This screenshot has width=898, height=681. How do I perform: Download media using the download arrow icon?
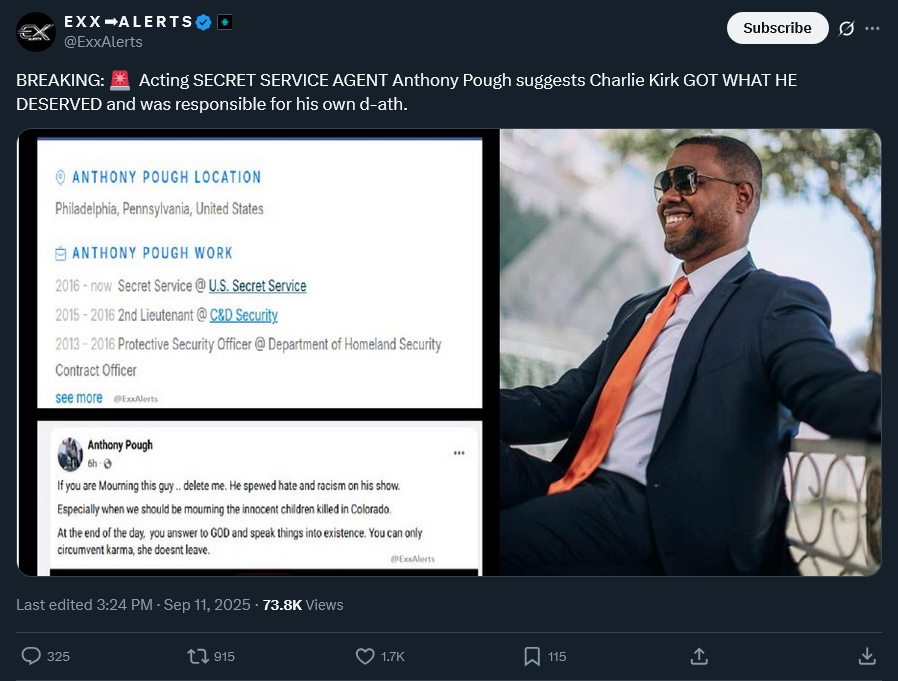tap(867, 656)
